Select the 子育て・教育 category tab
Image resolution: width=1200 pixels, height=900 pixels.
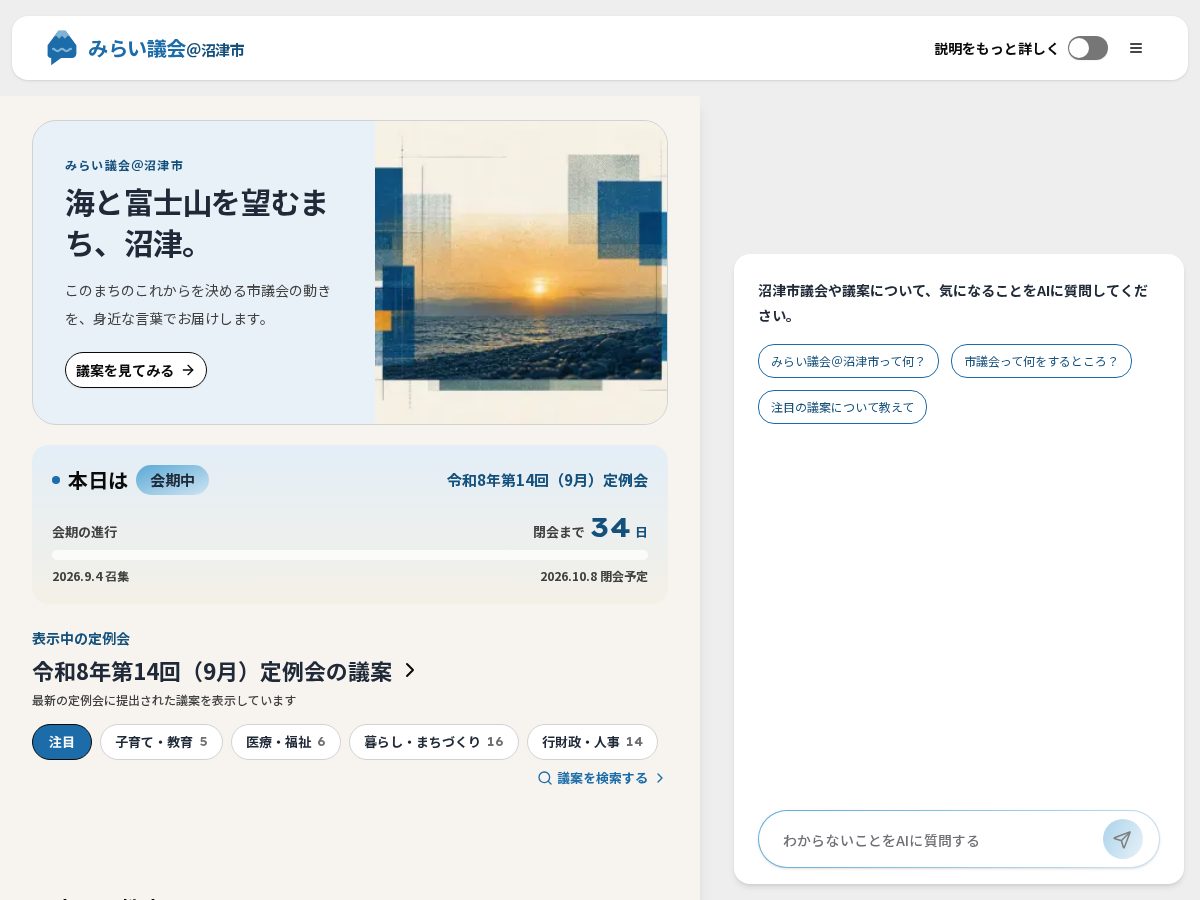[161, 742]
